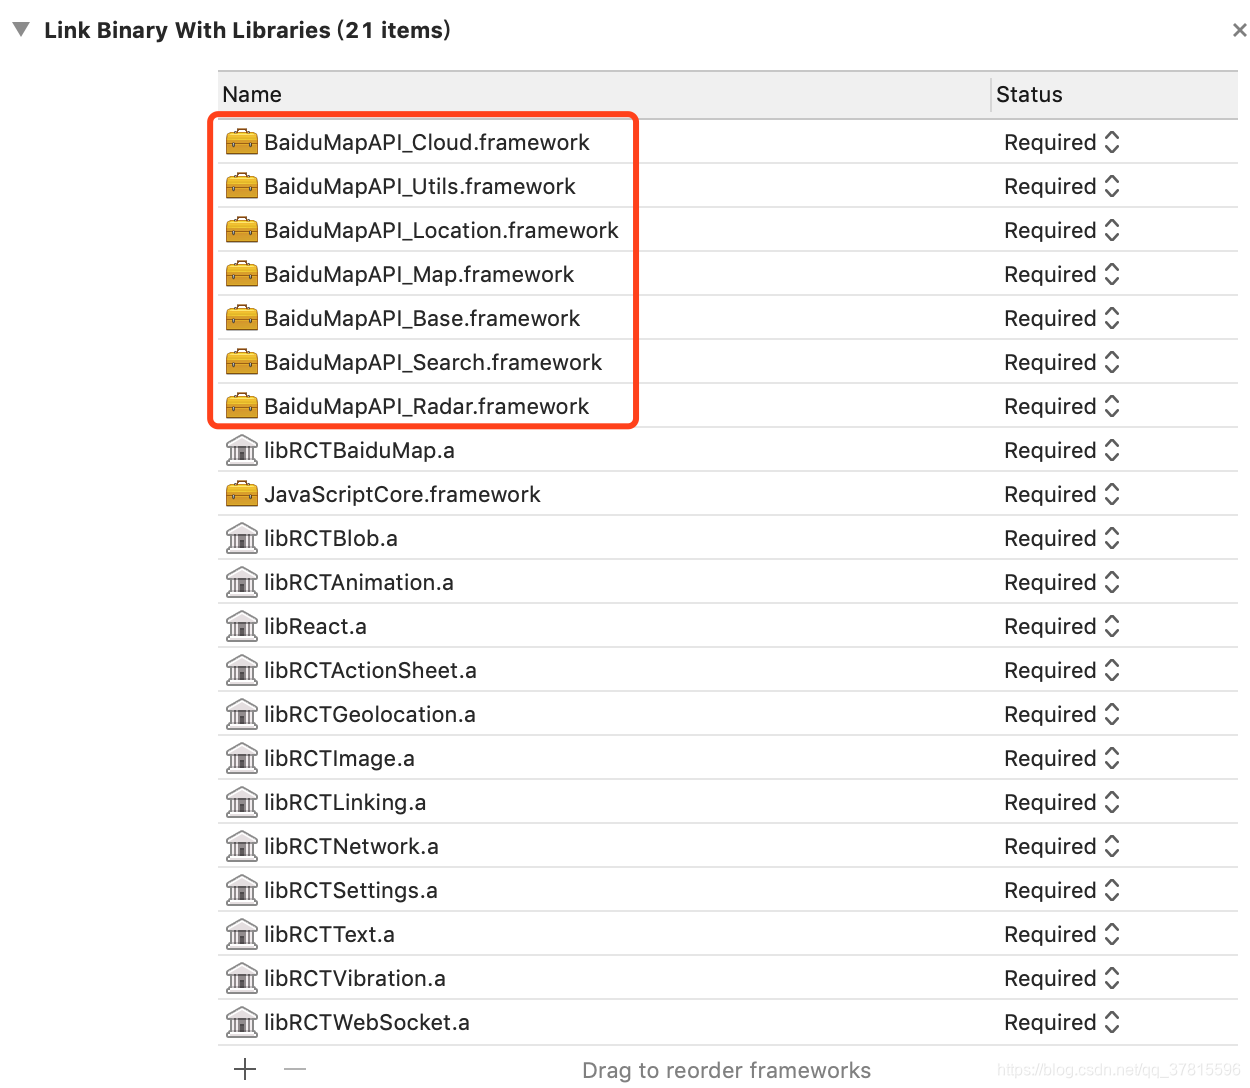Image resolution: width=1250 pixels, height=1088 pixels.
Task: Click the libRCTLinking.a library icon
Action: click(242, 802)
